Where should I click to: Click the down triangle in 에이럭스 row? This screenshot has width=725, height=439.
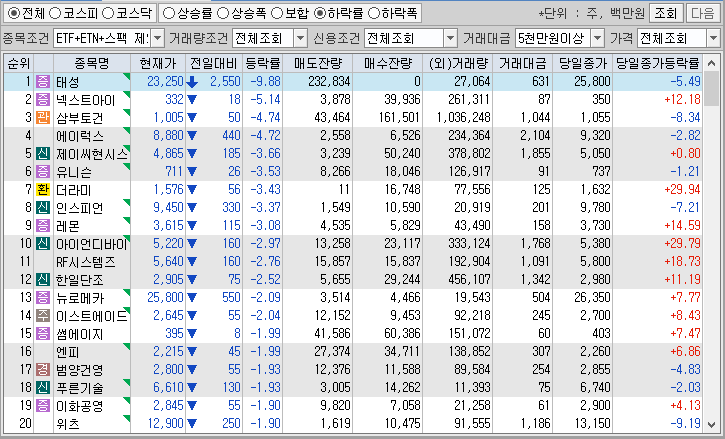tap(192, 136)
